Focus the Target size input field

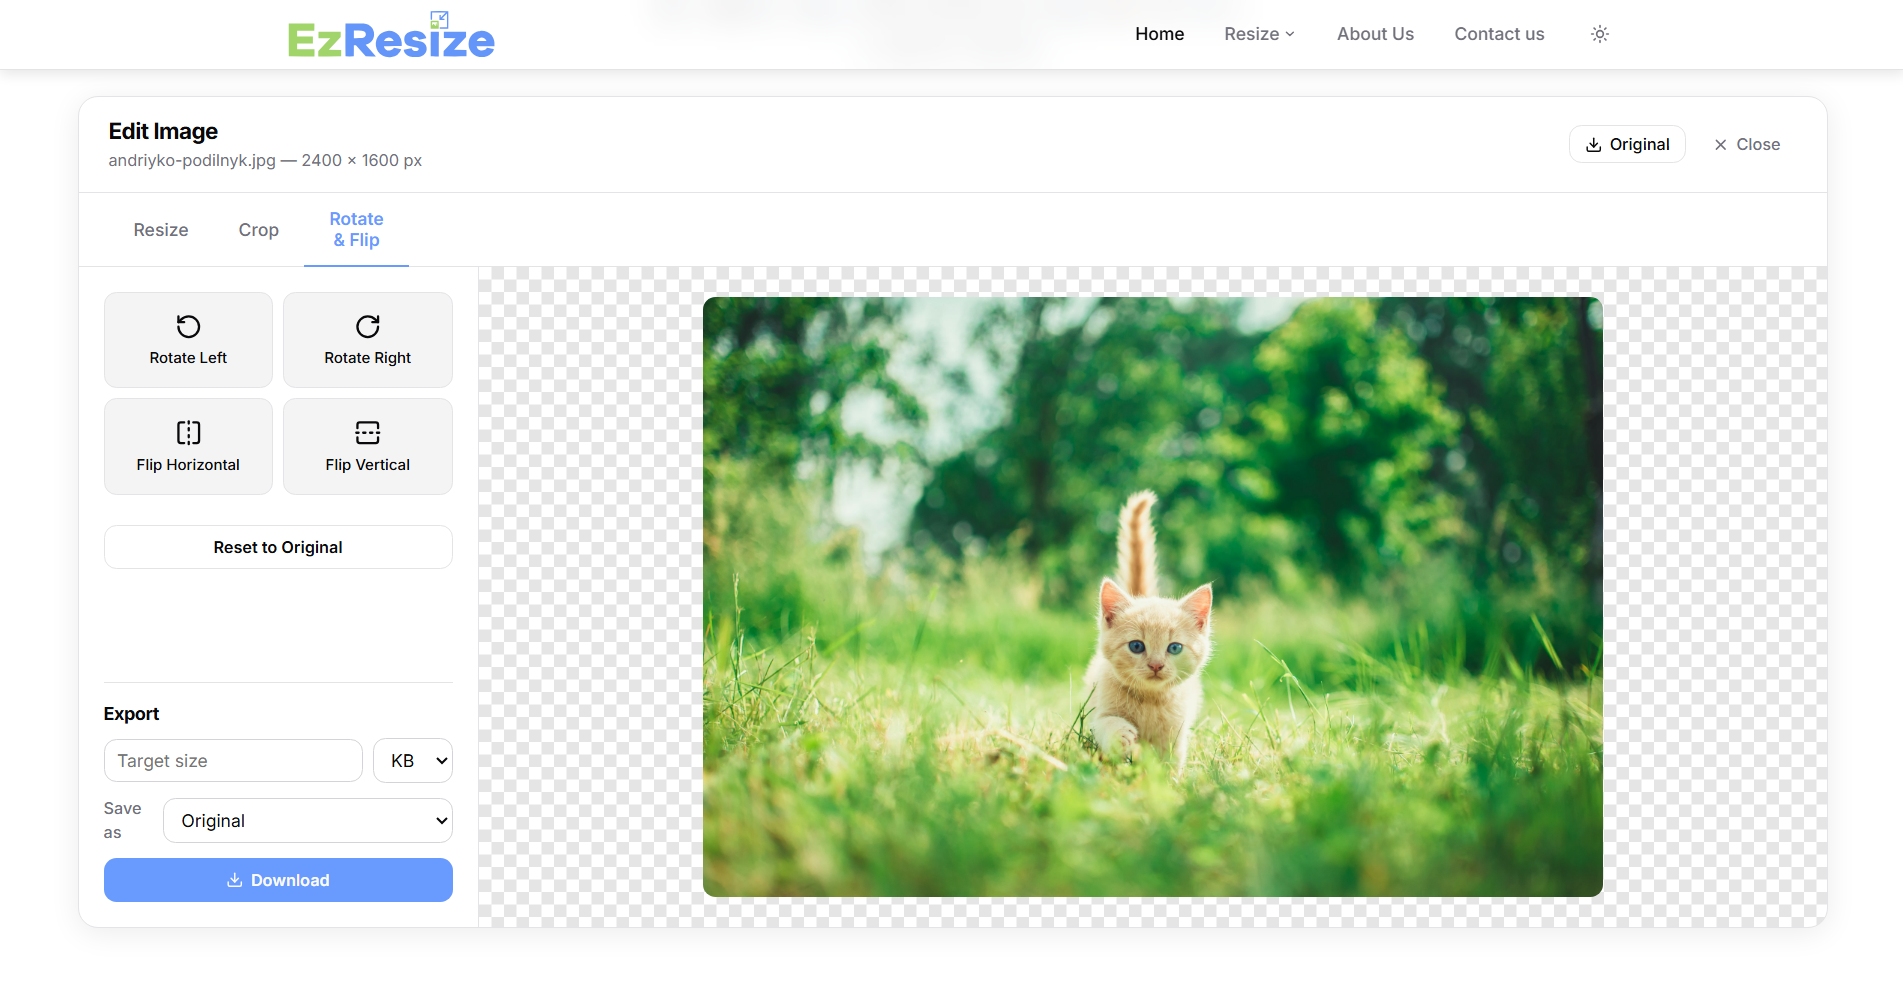click(233, 761)
